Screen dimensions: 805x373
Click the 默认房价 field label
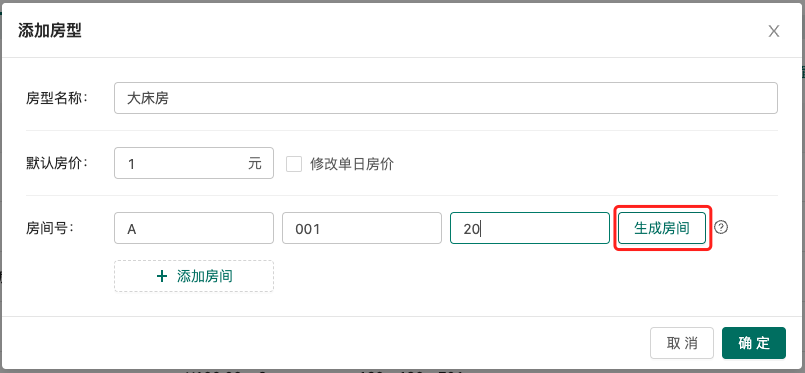click(x=57, y=163)
